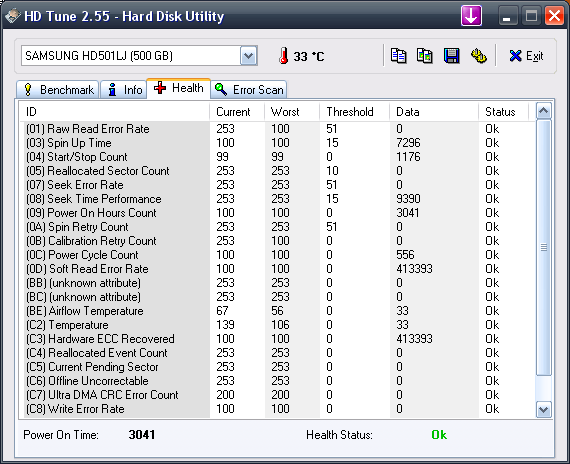This screenshot has width=570, height=464.
Task: Click the copy text to clipboard icon
Action: [398, 56]
